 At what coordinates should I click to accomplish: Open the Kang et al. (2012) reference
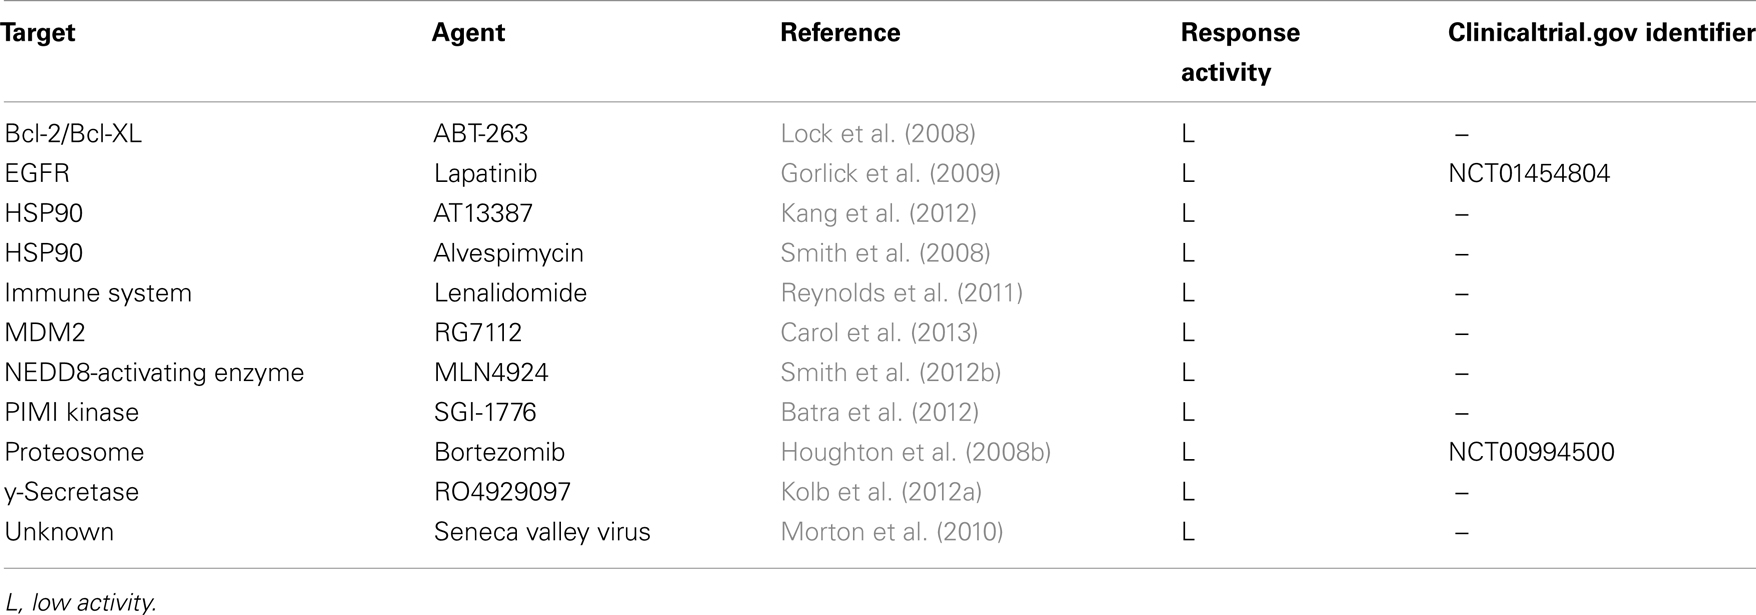click(878, 214)
